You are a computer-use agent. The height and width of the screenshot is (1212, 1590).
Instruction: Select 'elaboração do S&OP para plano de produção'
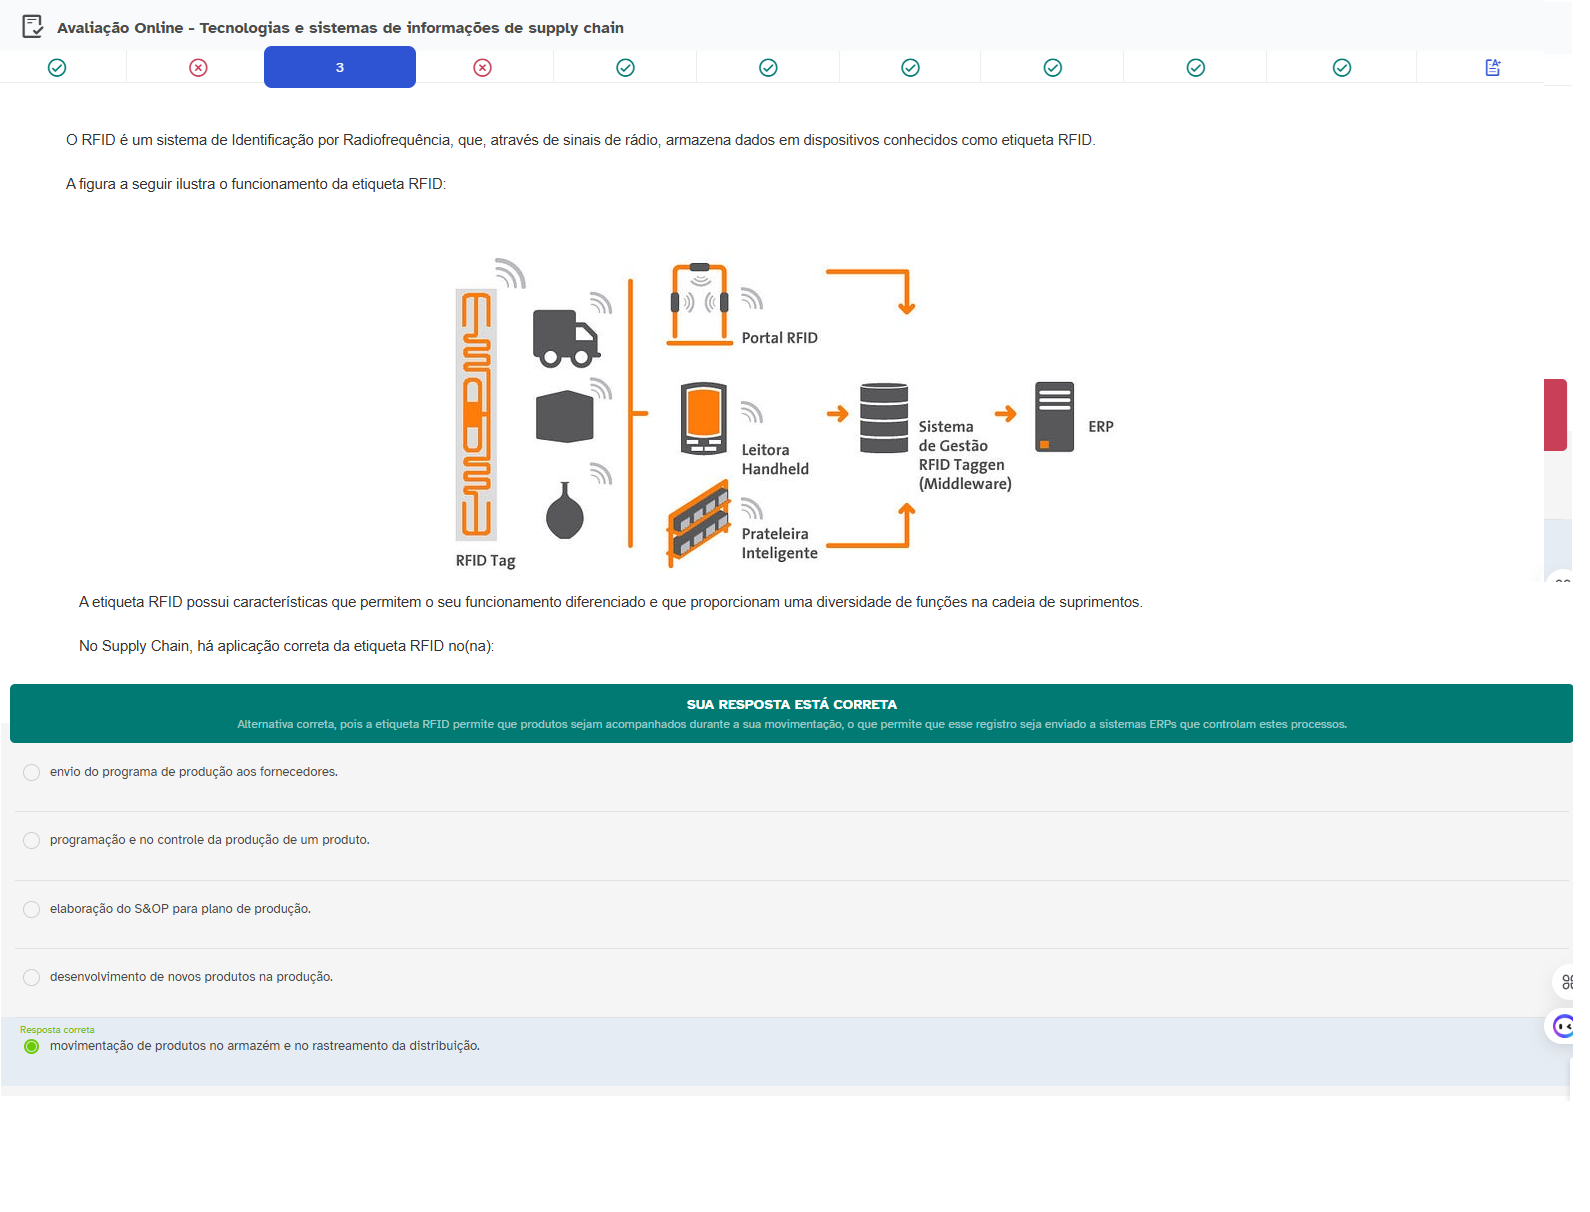click(32, 910)
